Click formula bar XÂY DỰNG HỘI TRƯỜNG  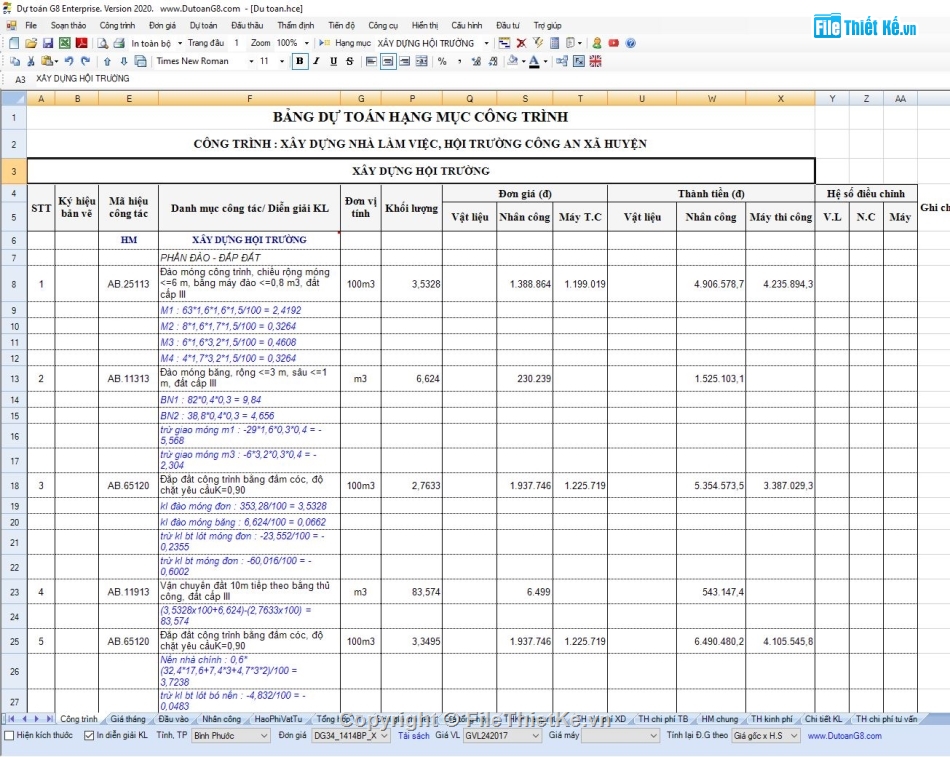[82, 79]
